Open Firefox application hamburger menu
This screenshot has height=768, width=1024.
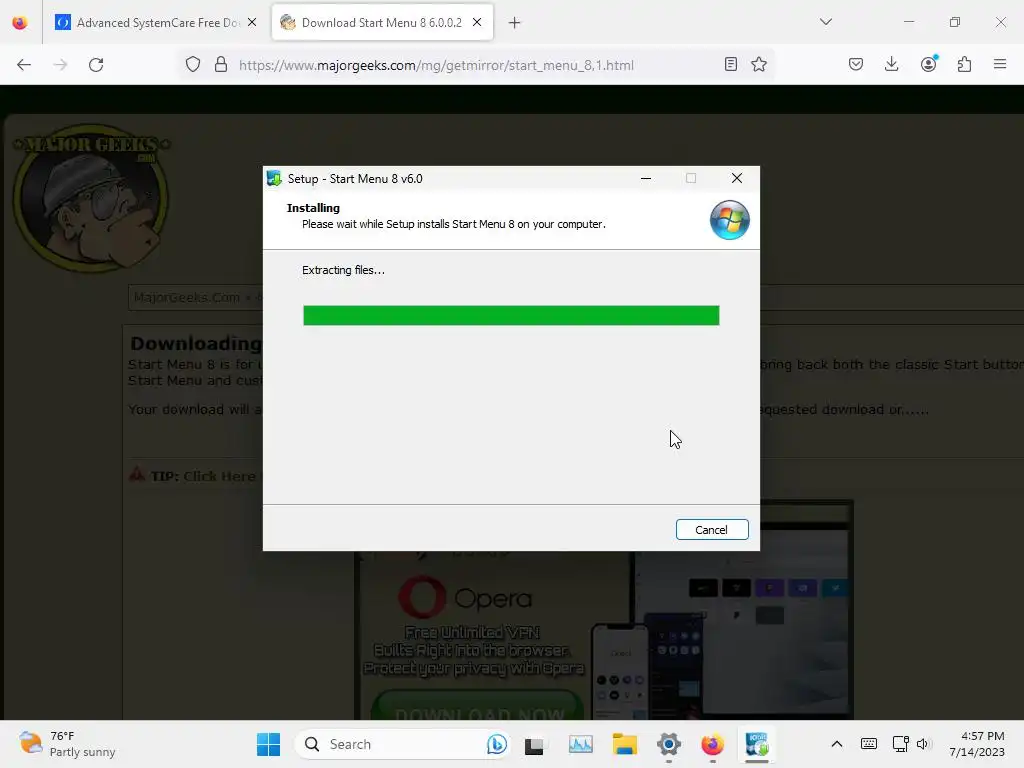click(1000, 65)
